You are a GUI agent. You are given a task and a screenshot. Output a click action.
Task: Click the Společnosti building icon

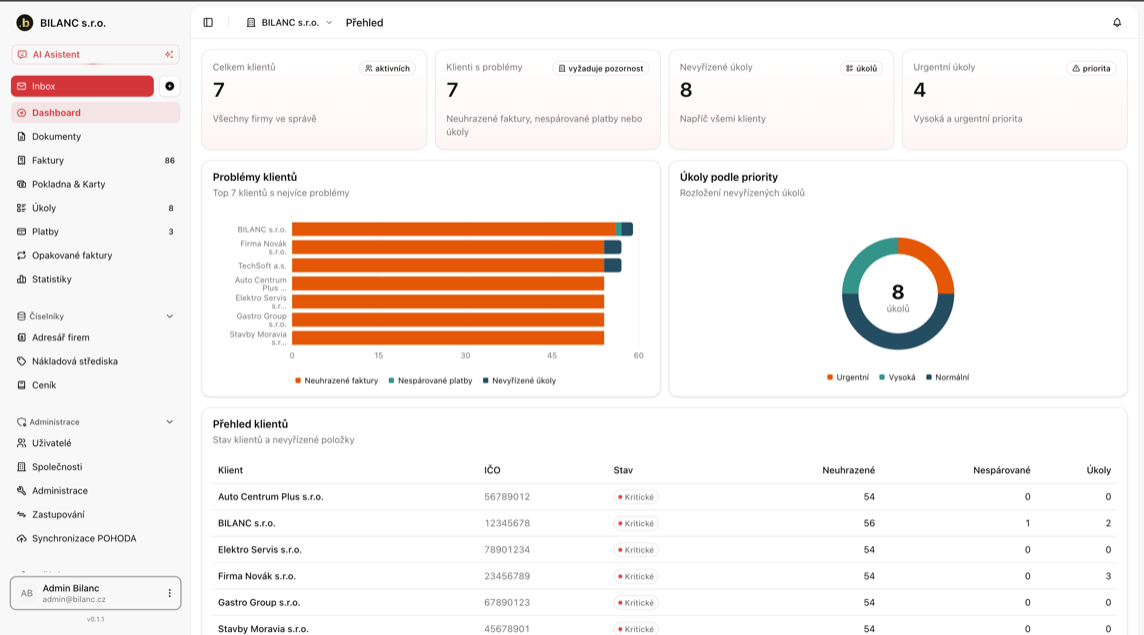click(x=21, y=466)
